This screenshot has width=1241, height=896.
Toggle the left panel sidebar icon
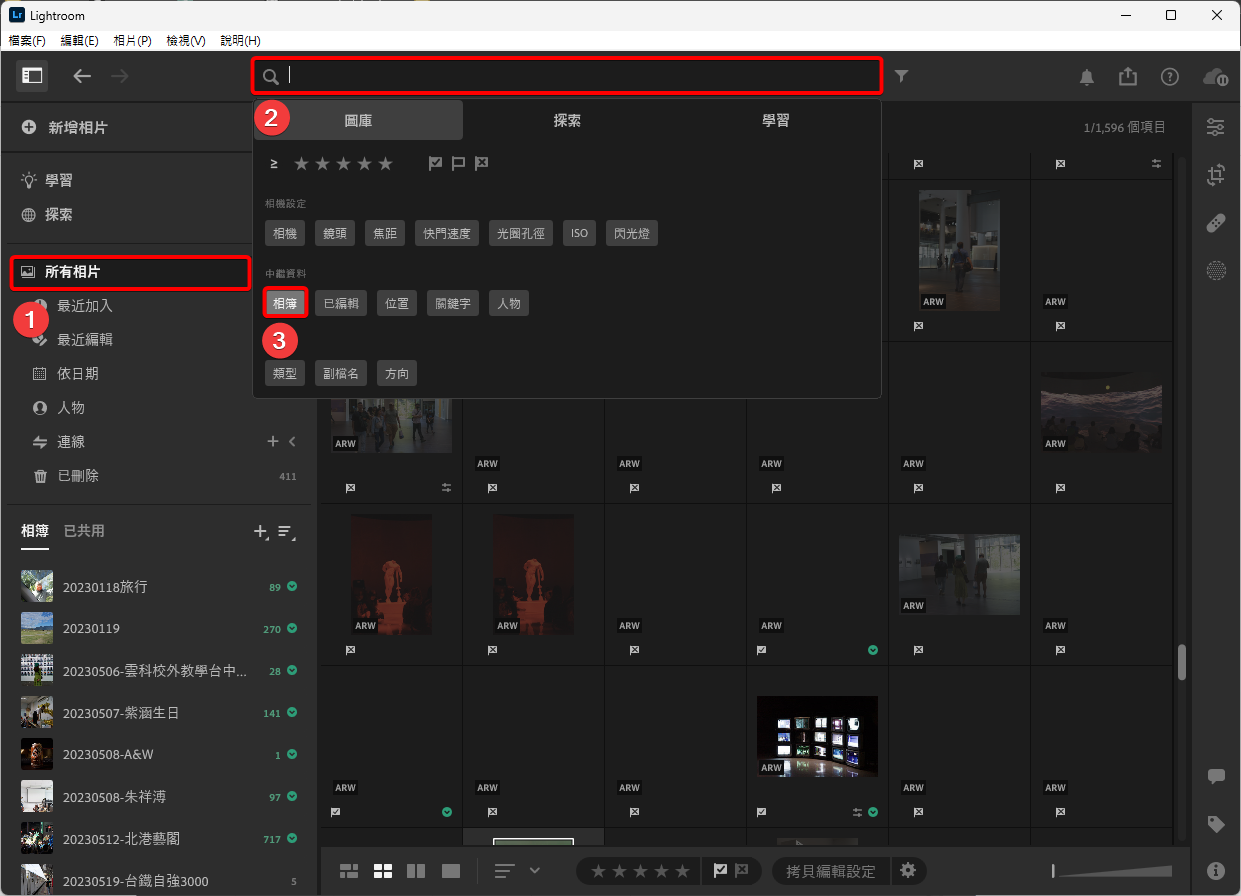pyautogui.click(x=32, y=76)
